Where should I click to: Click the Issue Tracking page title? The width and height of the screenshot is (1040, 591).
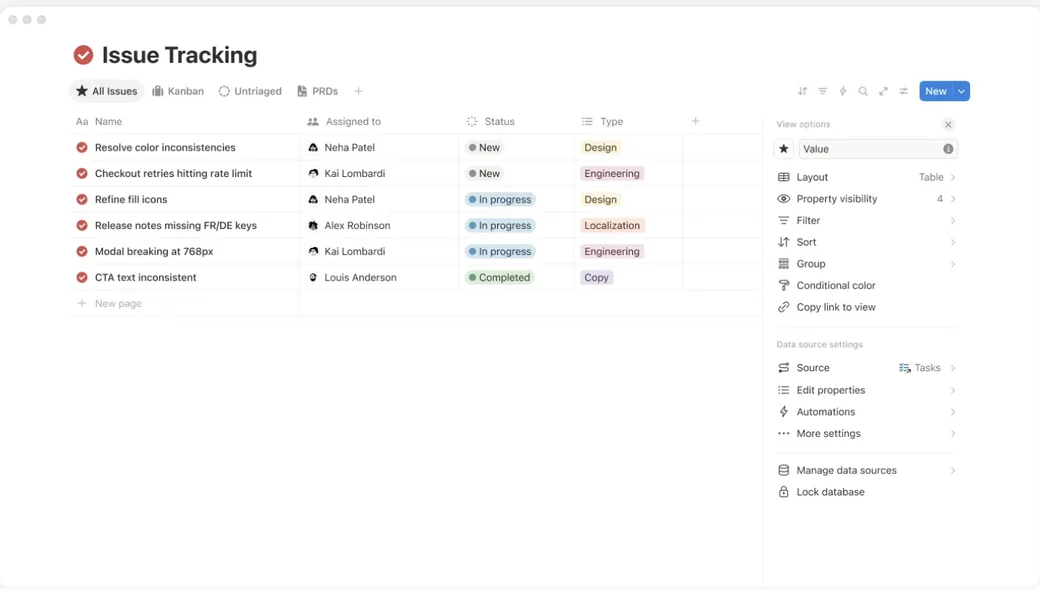(x=179, y=55)
